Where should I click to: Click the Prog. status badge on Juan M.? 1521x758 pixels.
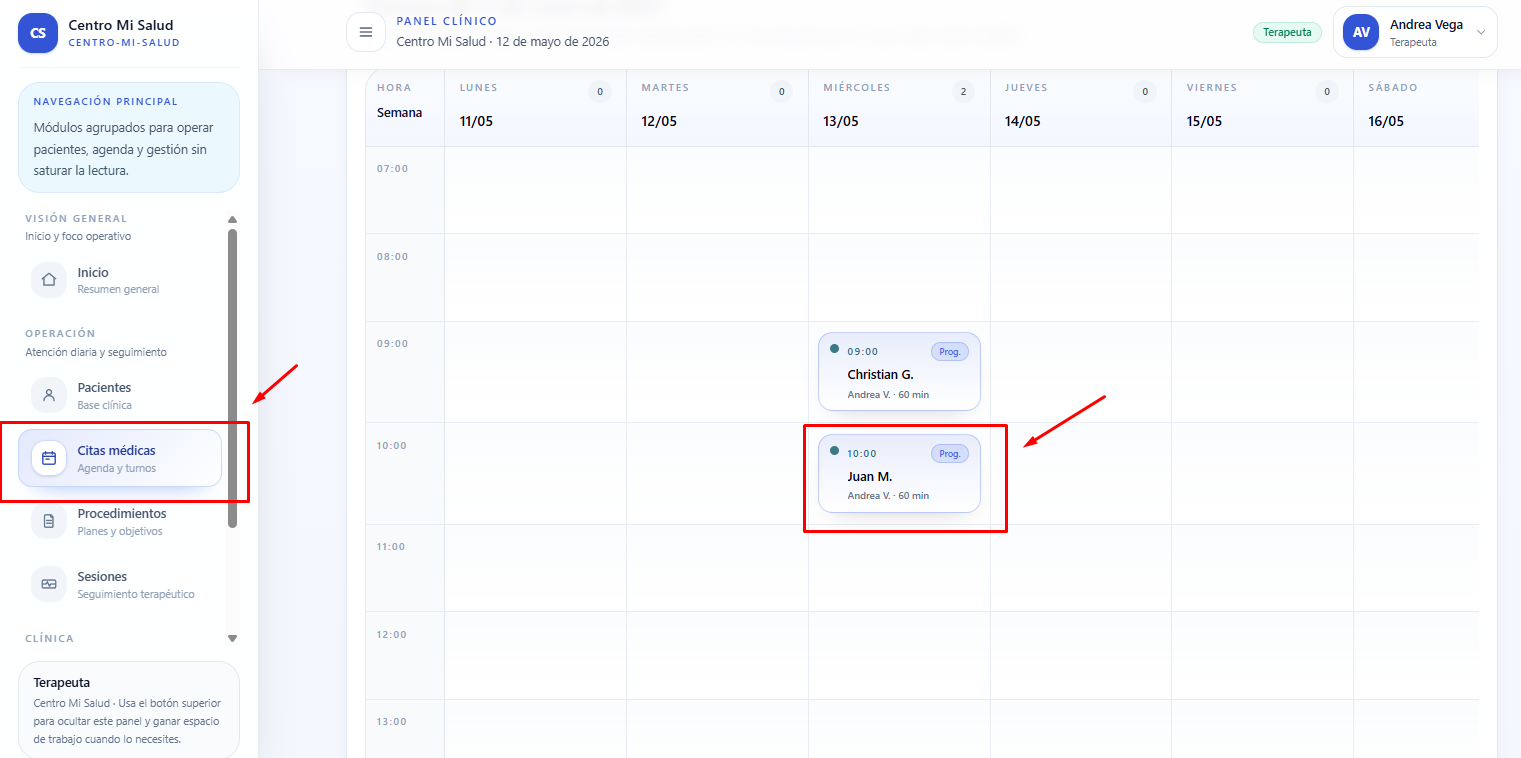950,453
